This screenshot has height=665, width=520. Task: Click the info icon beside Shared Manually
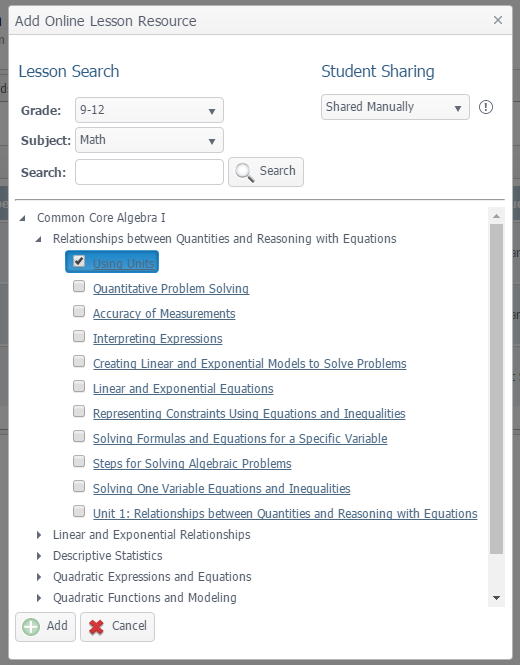click(x=486, y=107)
